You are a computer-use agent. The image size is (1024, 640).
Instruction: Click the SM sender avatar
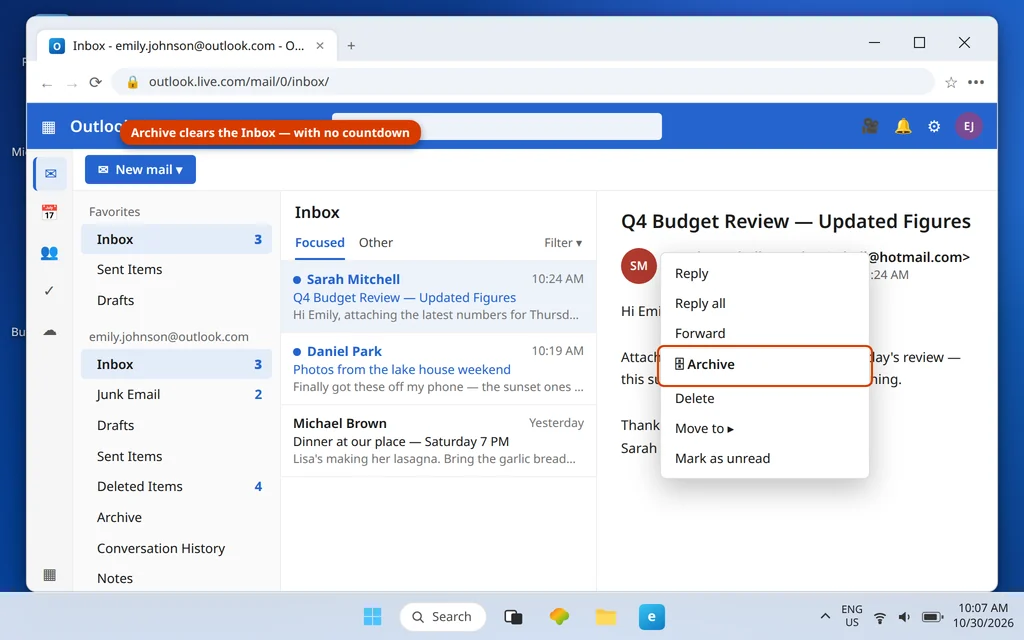pos(639,266)
